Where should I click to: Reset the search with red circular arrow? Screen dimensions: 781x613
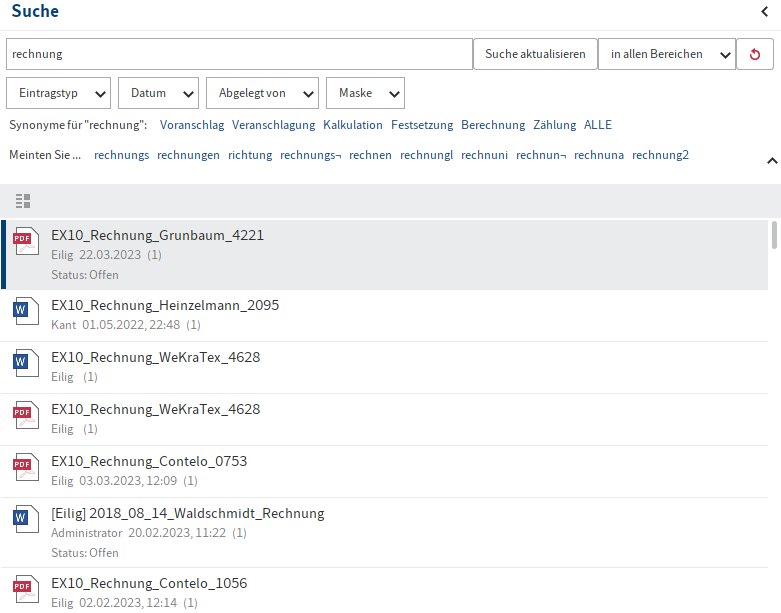(x=755, y=54)
